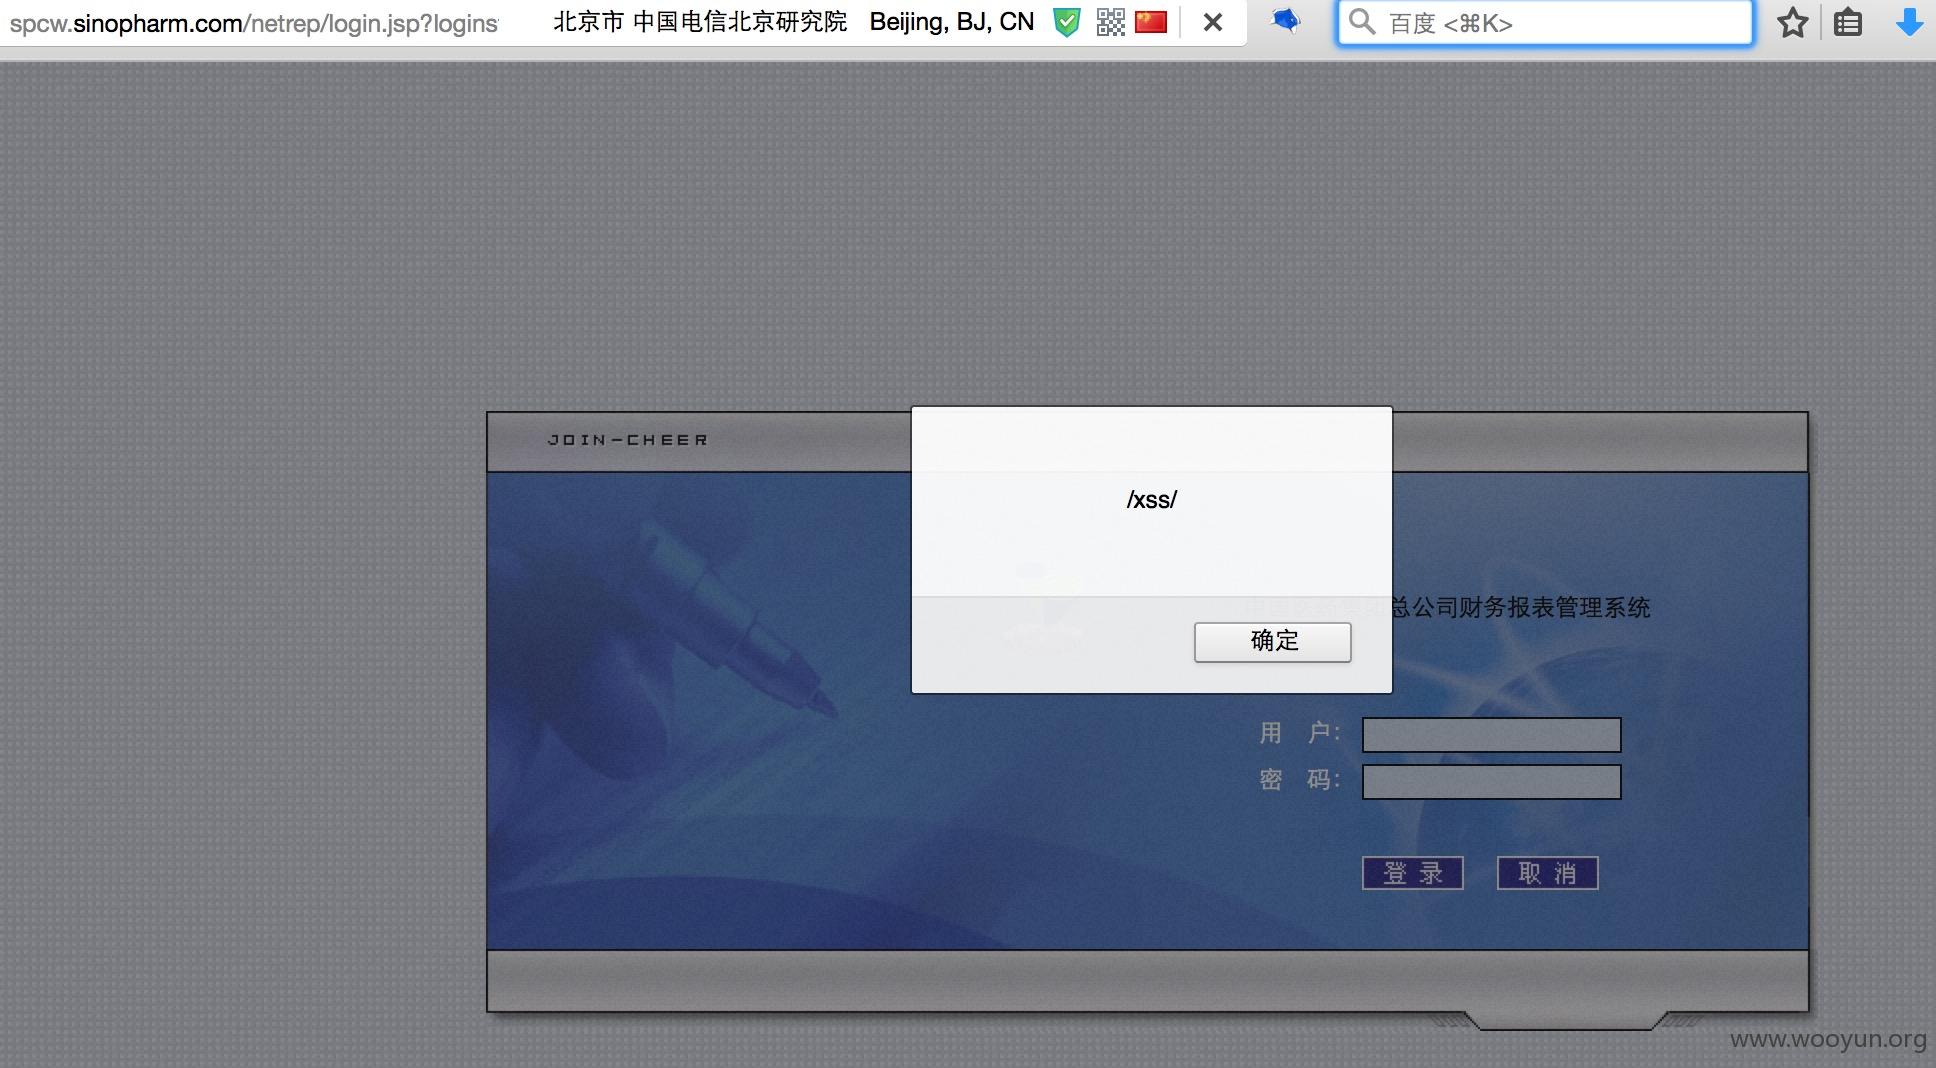Stop loading with the X icon
Viewport: 1936px width, 1068px height.
pos(1212,22)
